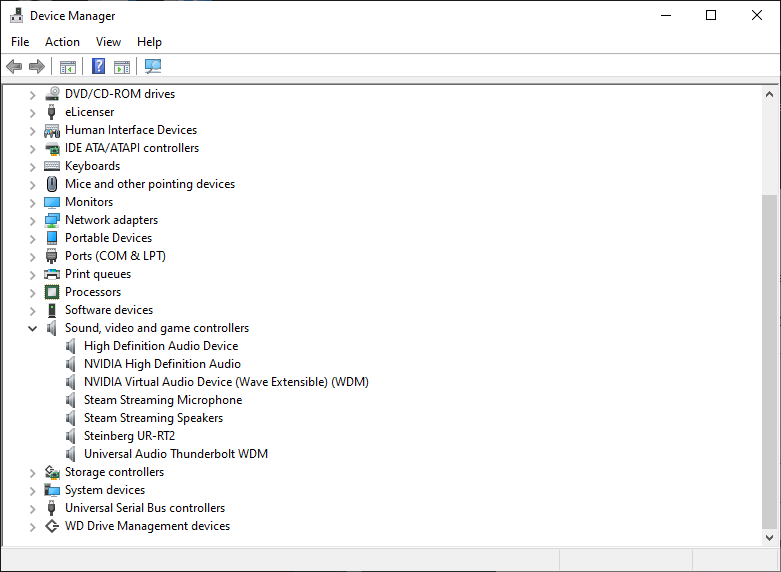Open the File menu

20,42
